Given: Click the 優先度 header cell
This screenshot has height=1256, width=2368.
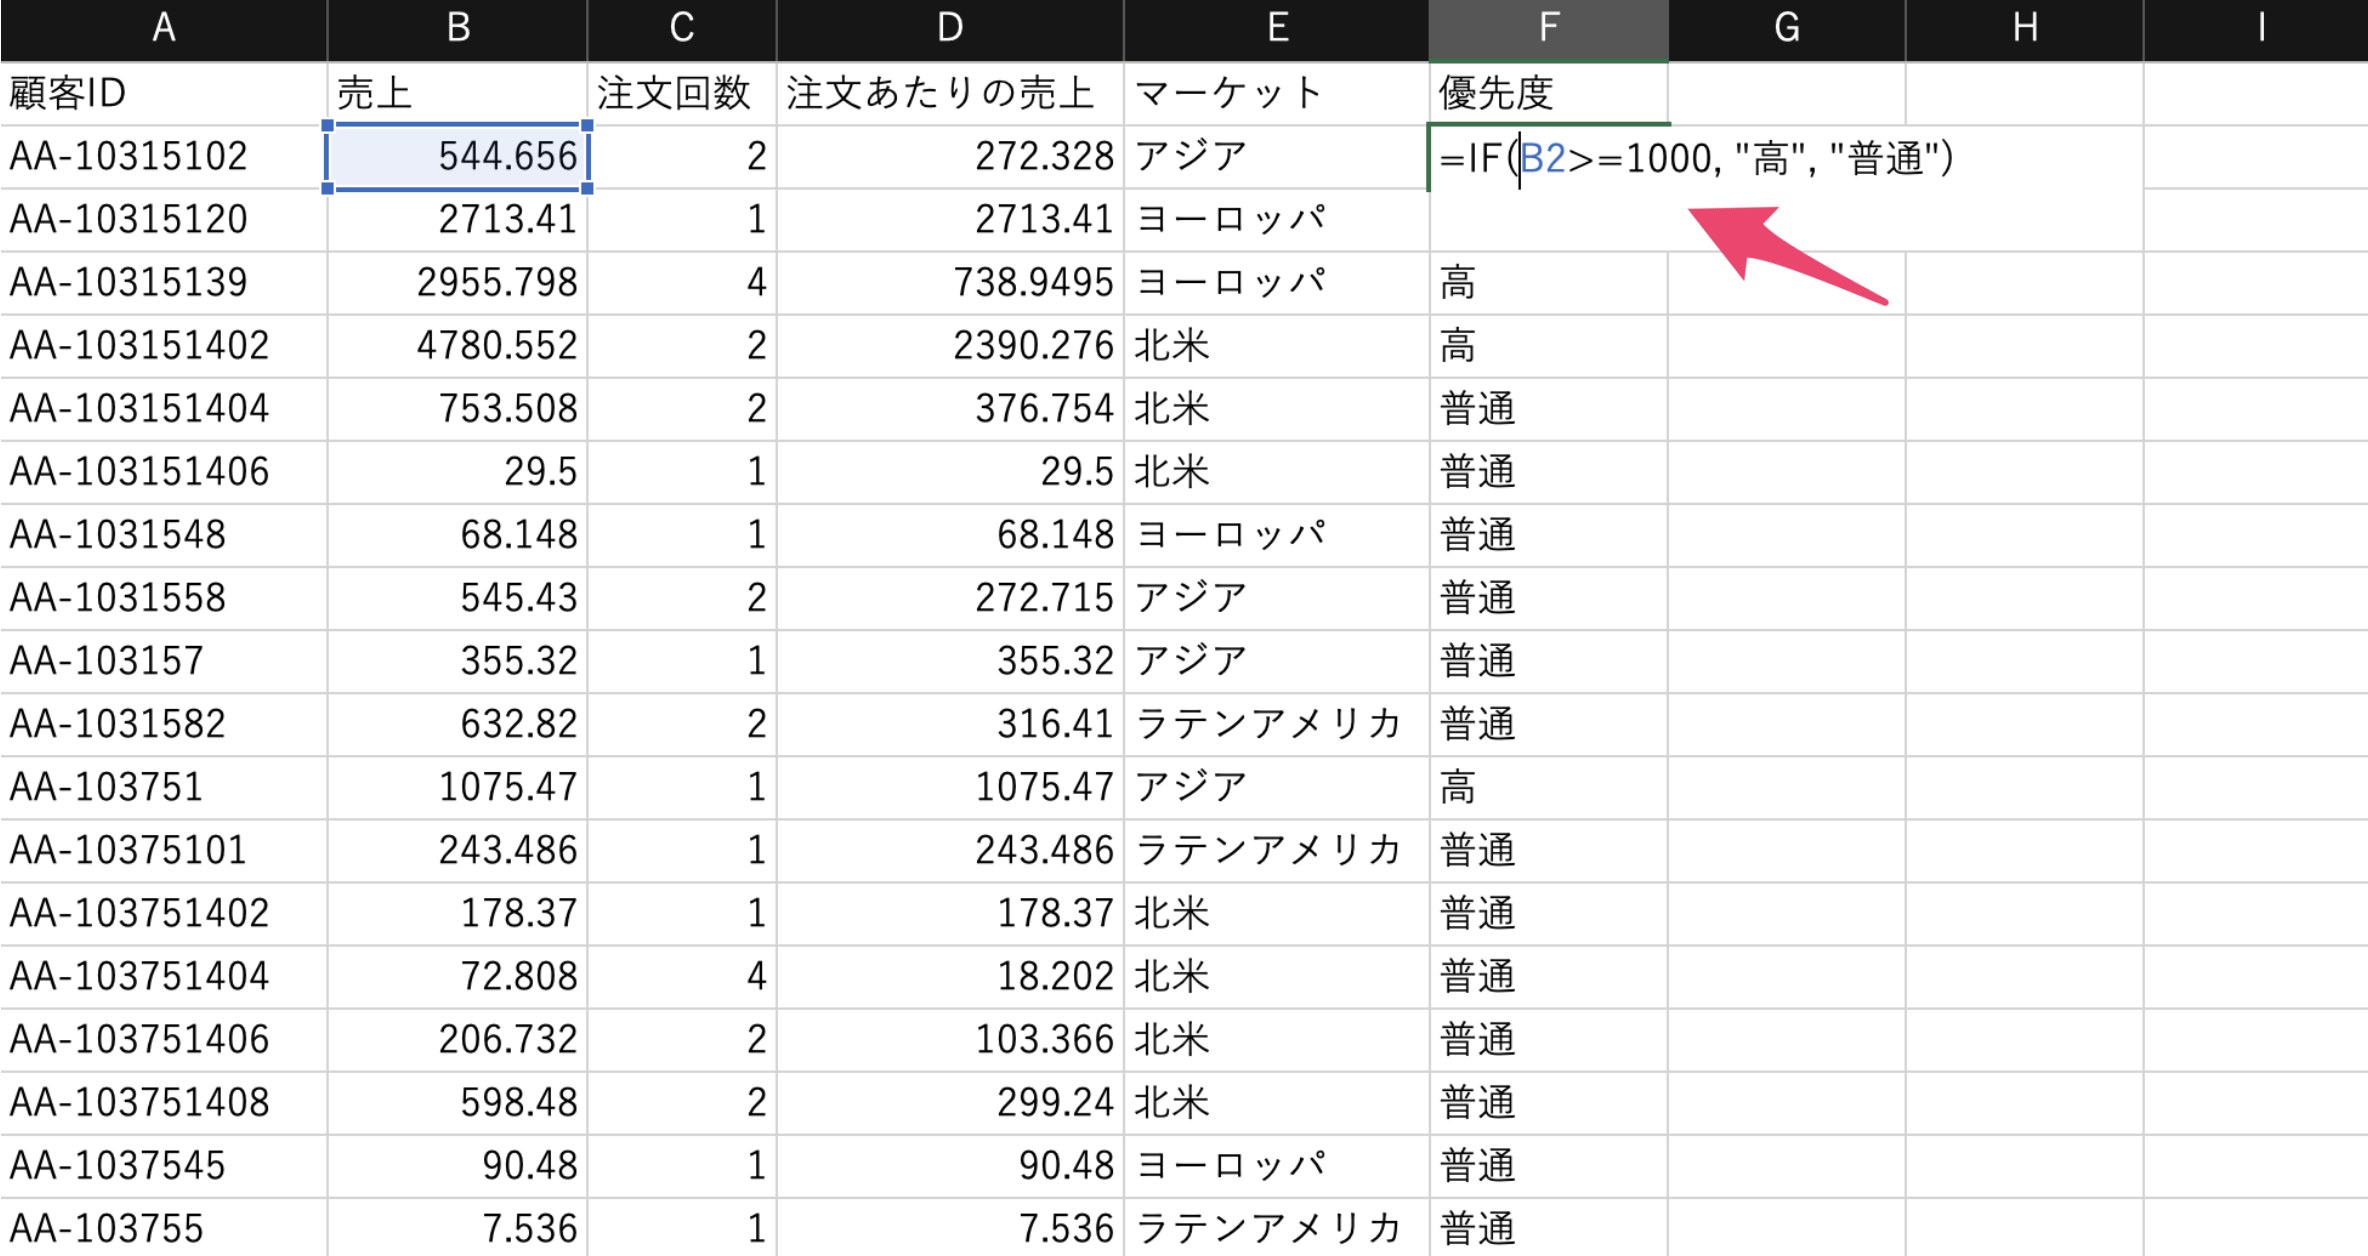Looking at the screenshot, I should point(1549,94).
